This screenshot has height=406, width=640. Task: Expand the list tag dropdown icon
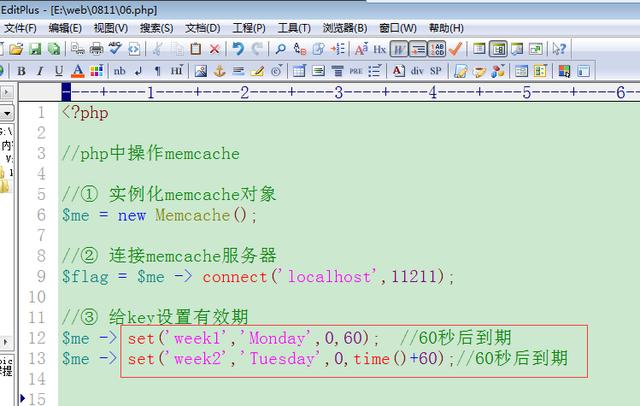click(x=375, y=71)
